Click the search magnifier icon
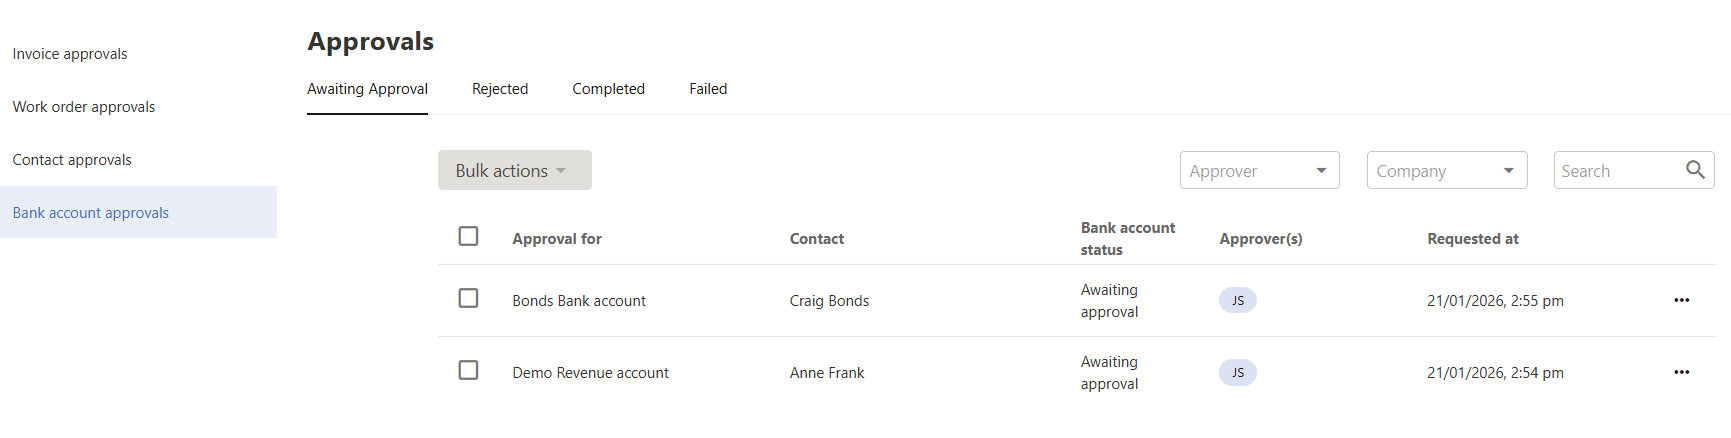 coord(1695,170)
